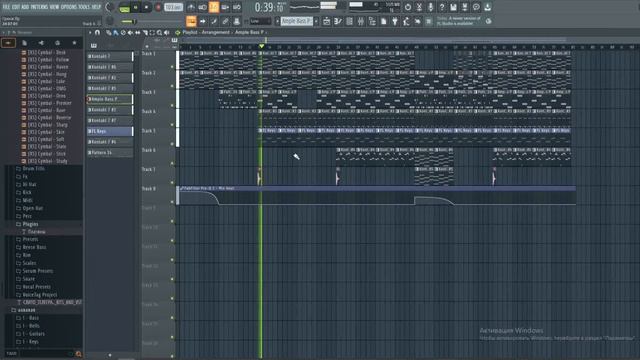Open the piano roll view icon
The image size is (640, 360).
coord(338,21)
